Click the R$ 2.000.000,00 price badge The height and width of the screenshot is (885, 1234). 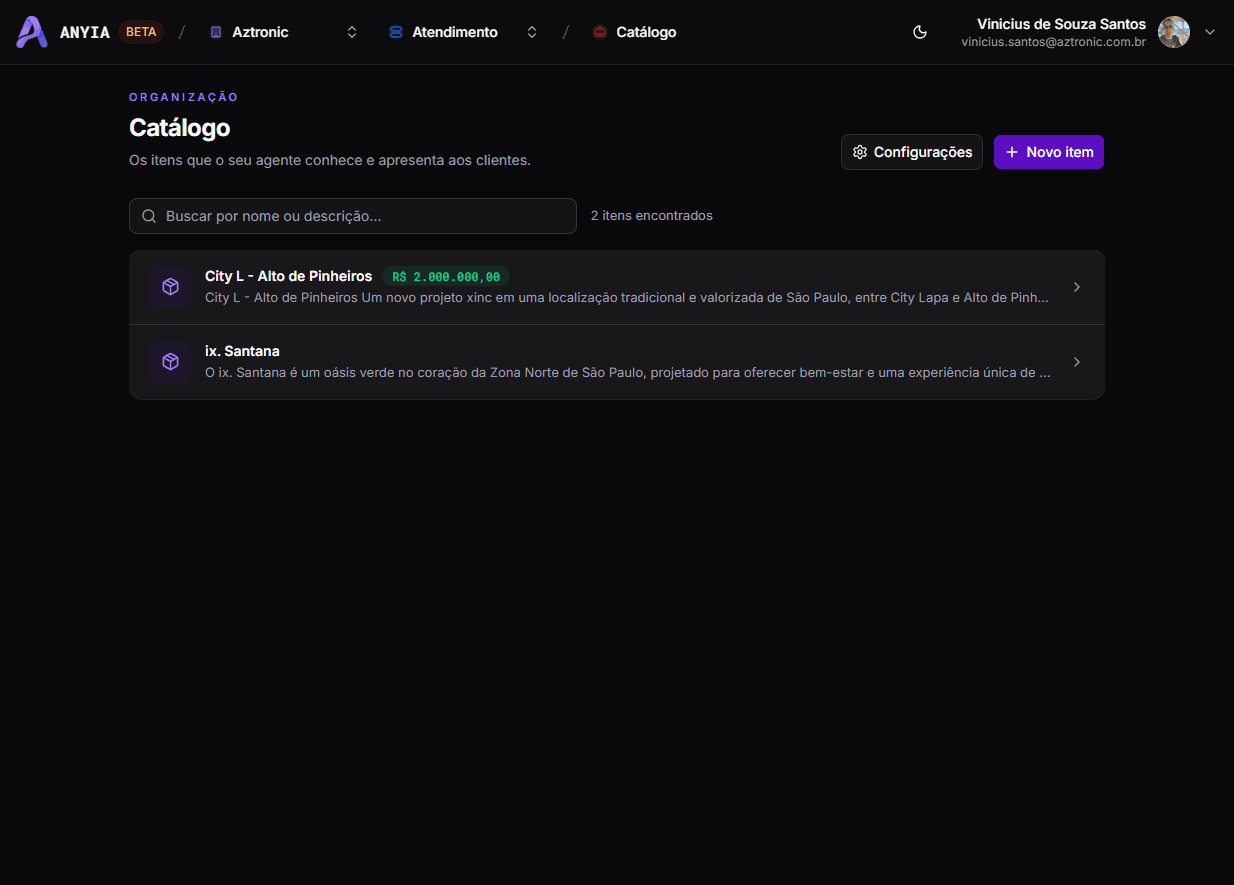(x=446, y=277)
